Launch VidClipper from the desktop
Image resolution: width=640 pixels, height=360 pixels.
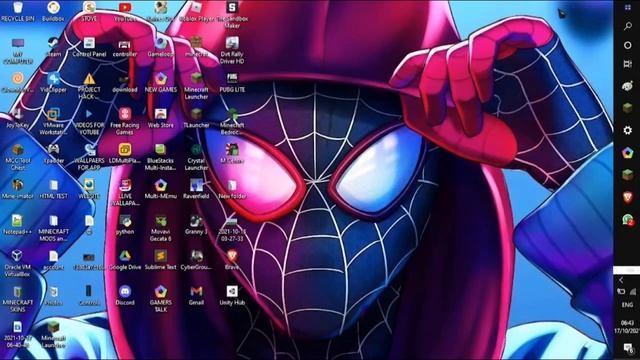coord(53,82)
